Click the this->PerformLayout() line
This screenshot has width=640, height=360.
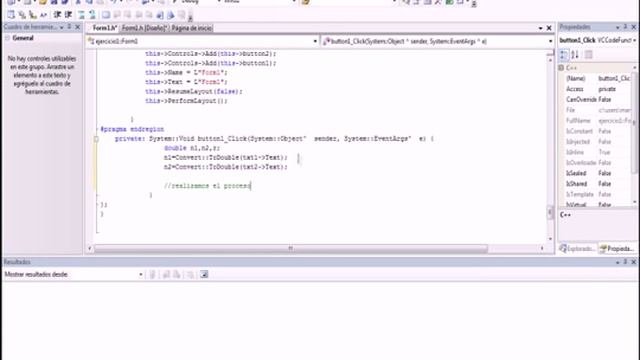pyautogui.click(x=187, y=101)
